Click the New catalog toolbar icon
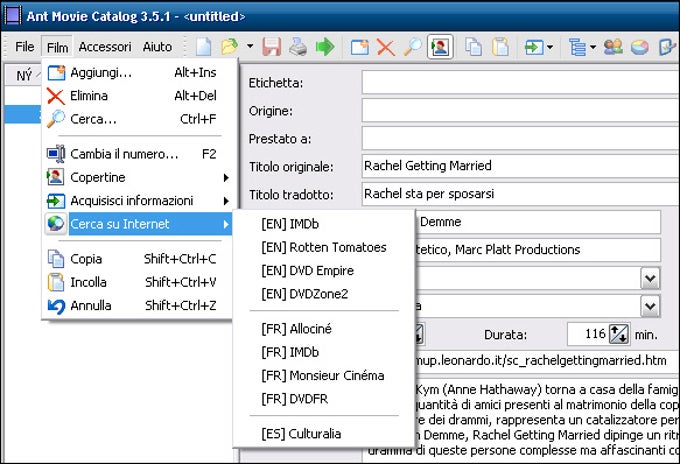The image size is (680, 464). [203, 46]
